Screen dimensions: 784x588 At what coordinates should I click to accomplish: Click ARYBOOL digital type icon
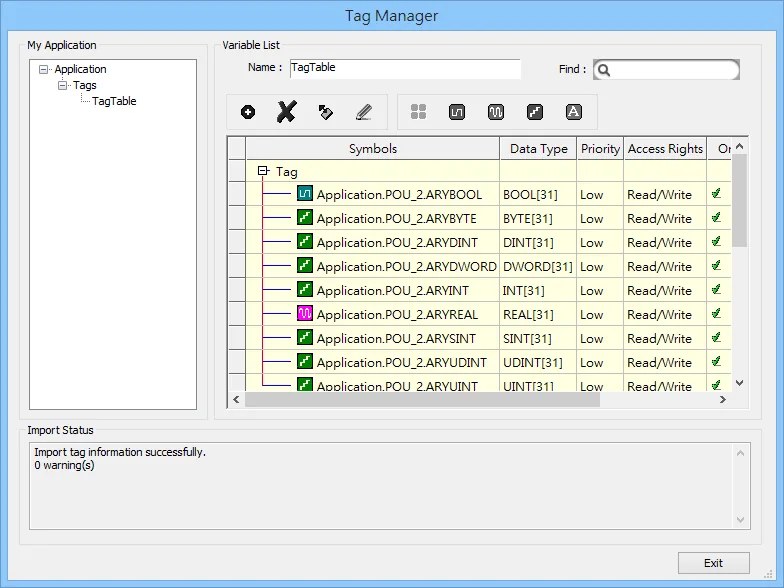304,193
